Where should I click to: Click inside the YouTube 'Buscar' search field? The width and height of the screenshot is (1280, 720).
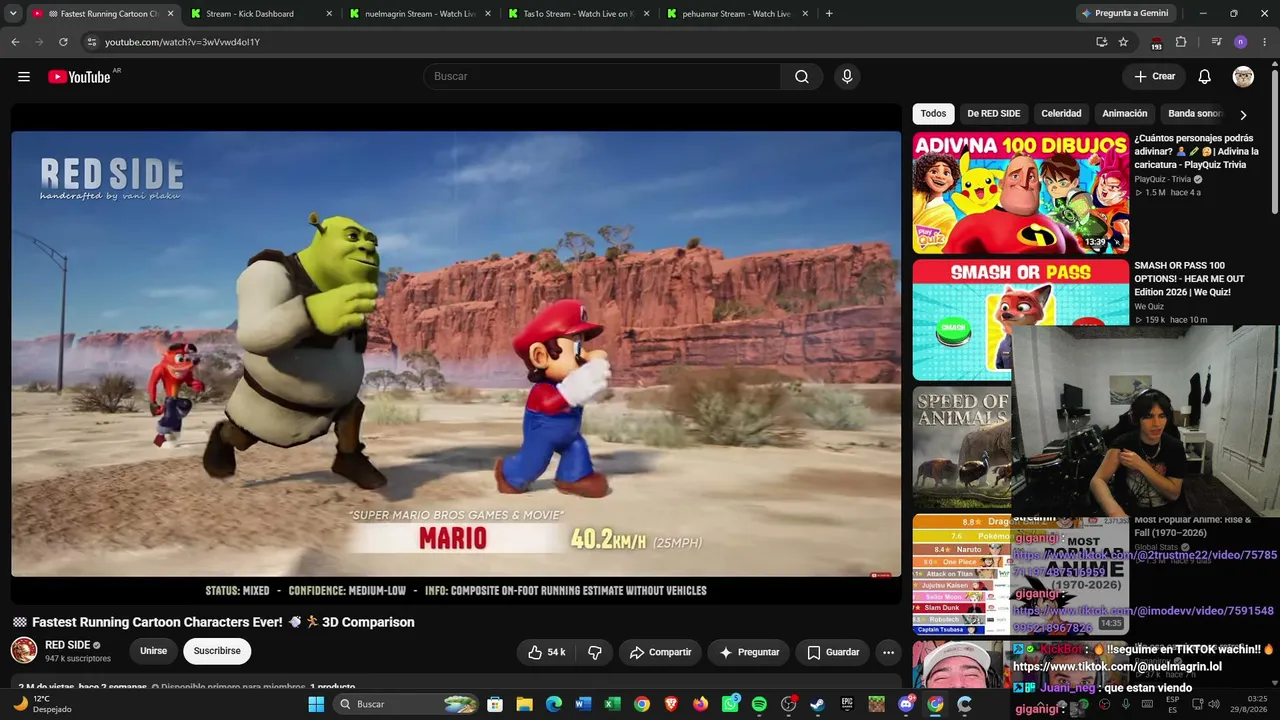click(602, 77)
